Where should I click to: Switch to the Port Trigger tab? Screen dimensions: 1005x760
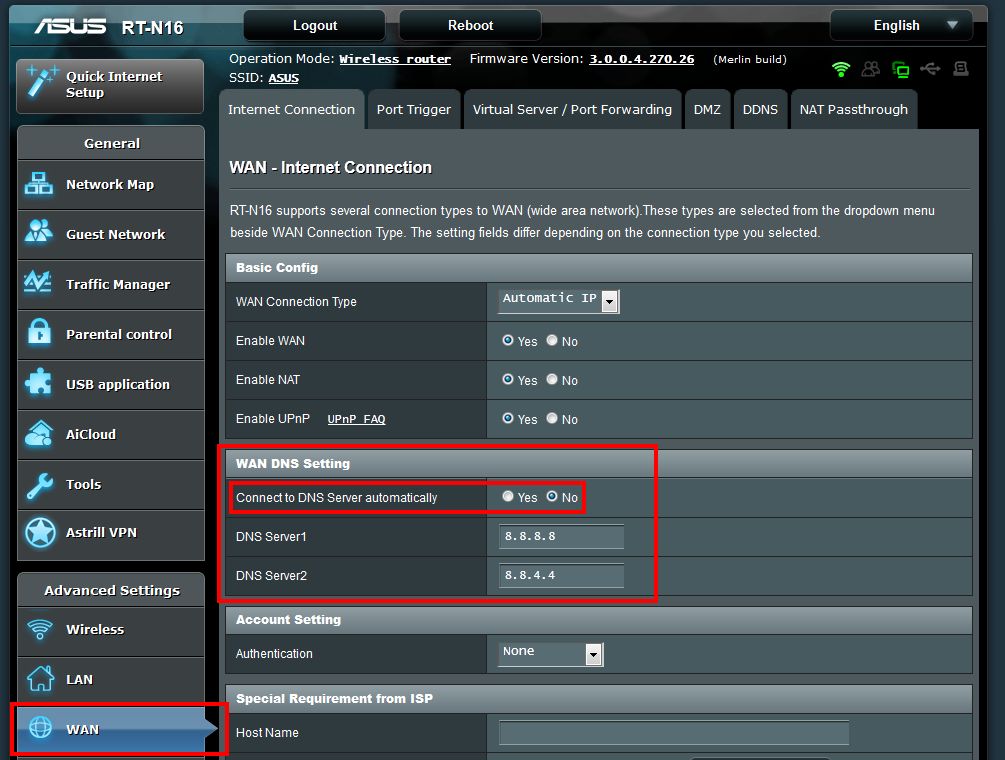[x=414, y=110]
